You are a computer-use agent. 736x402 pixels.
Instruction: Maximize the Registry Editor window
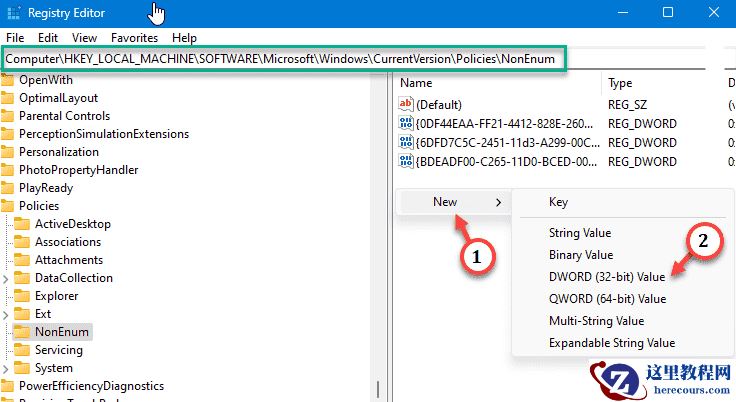click(668, 13)
